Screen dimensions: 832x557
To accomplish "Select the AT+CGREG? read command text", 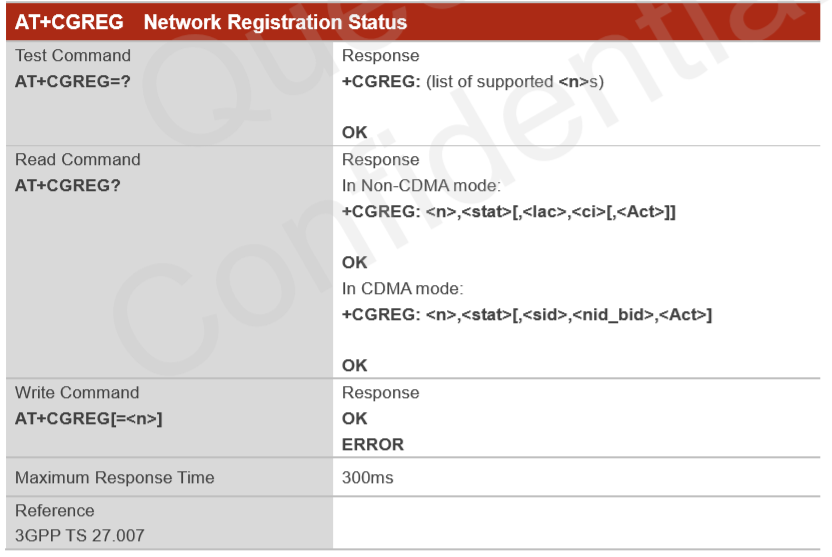I will point(68,185).
